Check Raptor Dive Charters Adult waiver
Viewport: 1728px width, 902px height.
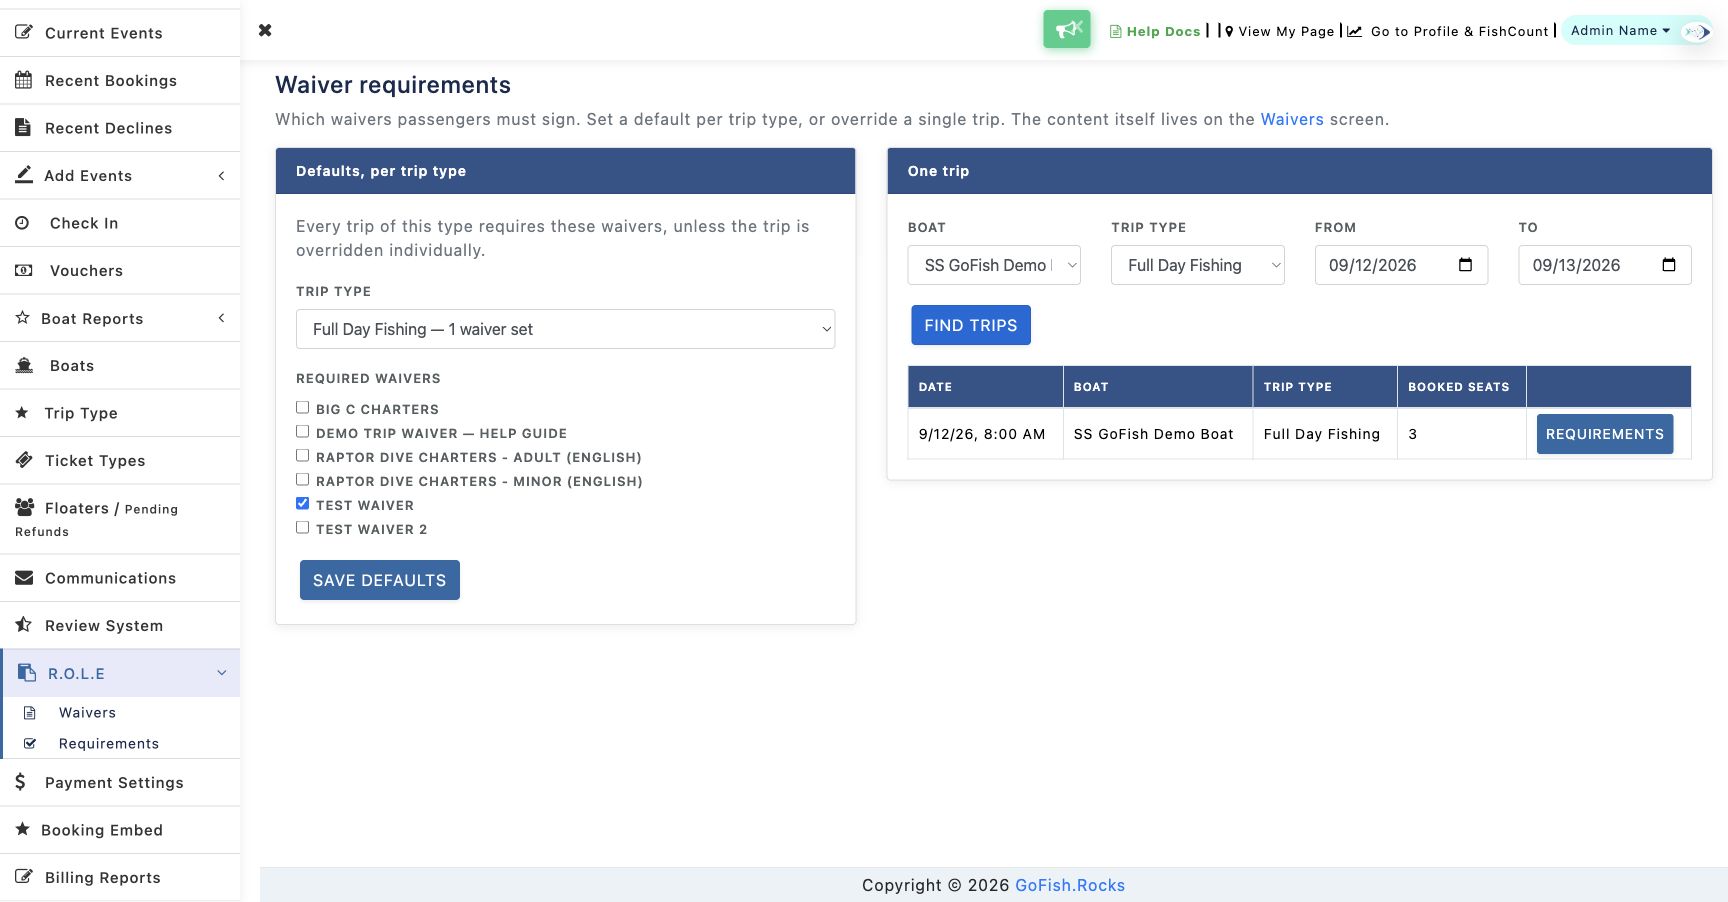point(302,456)
